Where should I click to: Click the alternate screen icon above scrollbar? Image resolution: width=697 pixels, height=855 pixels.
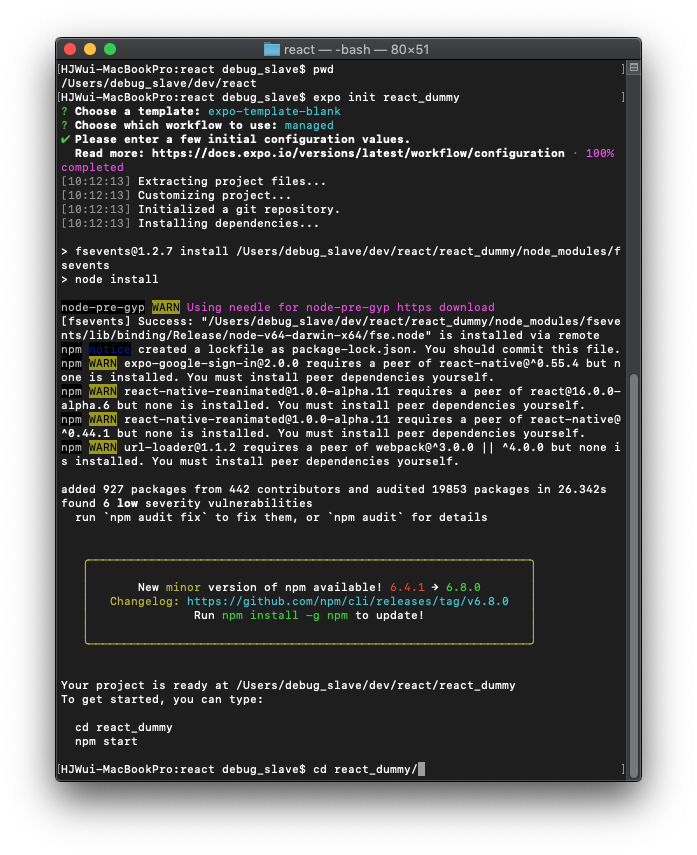634,68
